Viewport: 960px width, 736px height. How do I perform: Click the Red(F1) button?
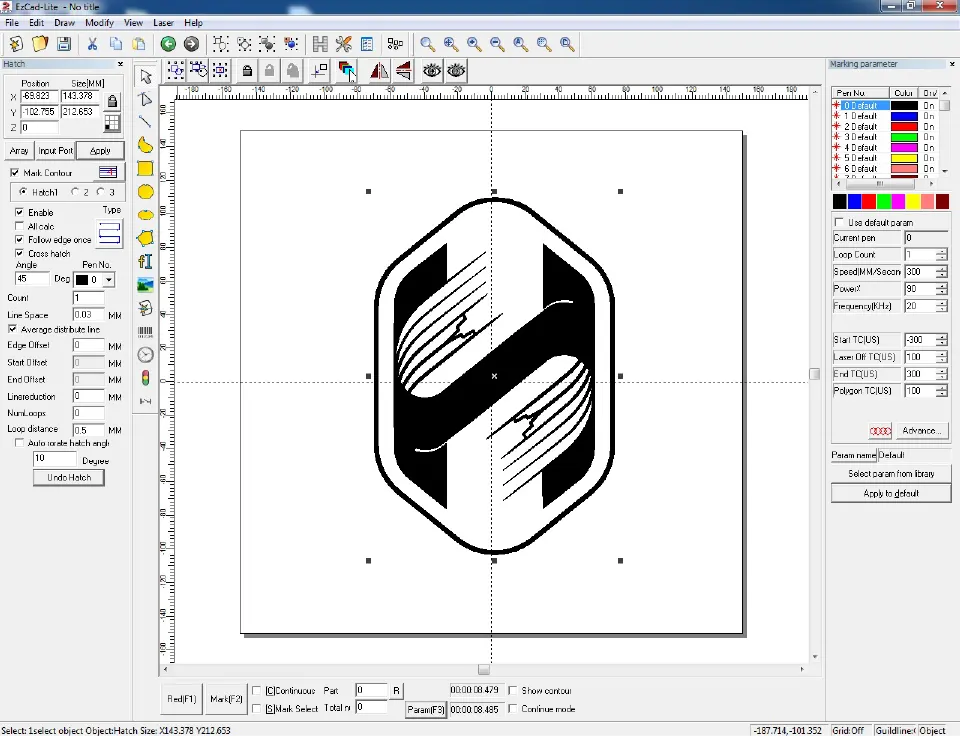(x=181, y=699)
